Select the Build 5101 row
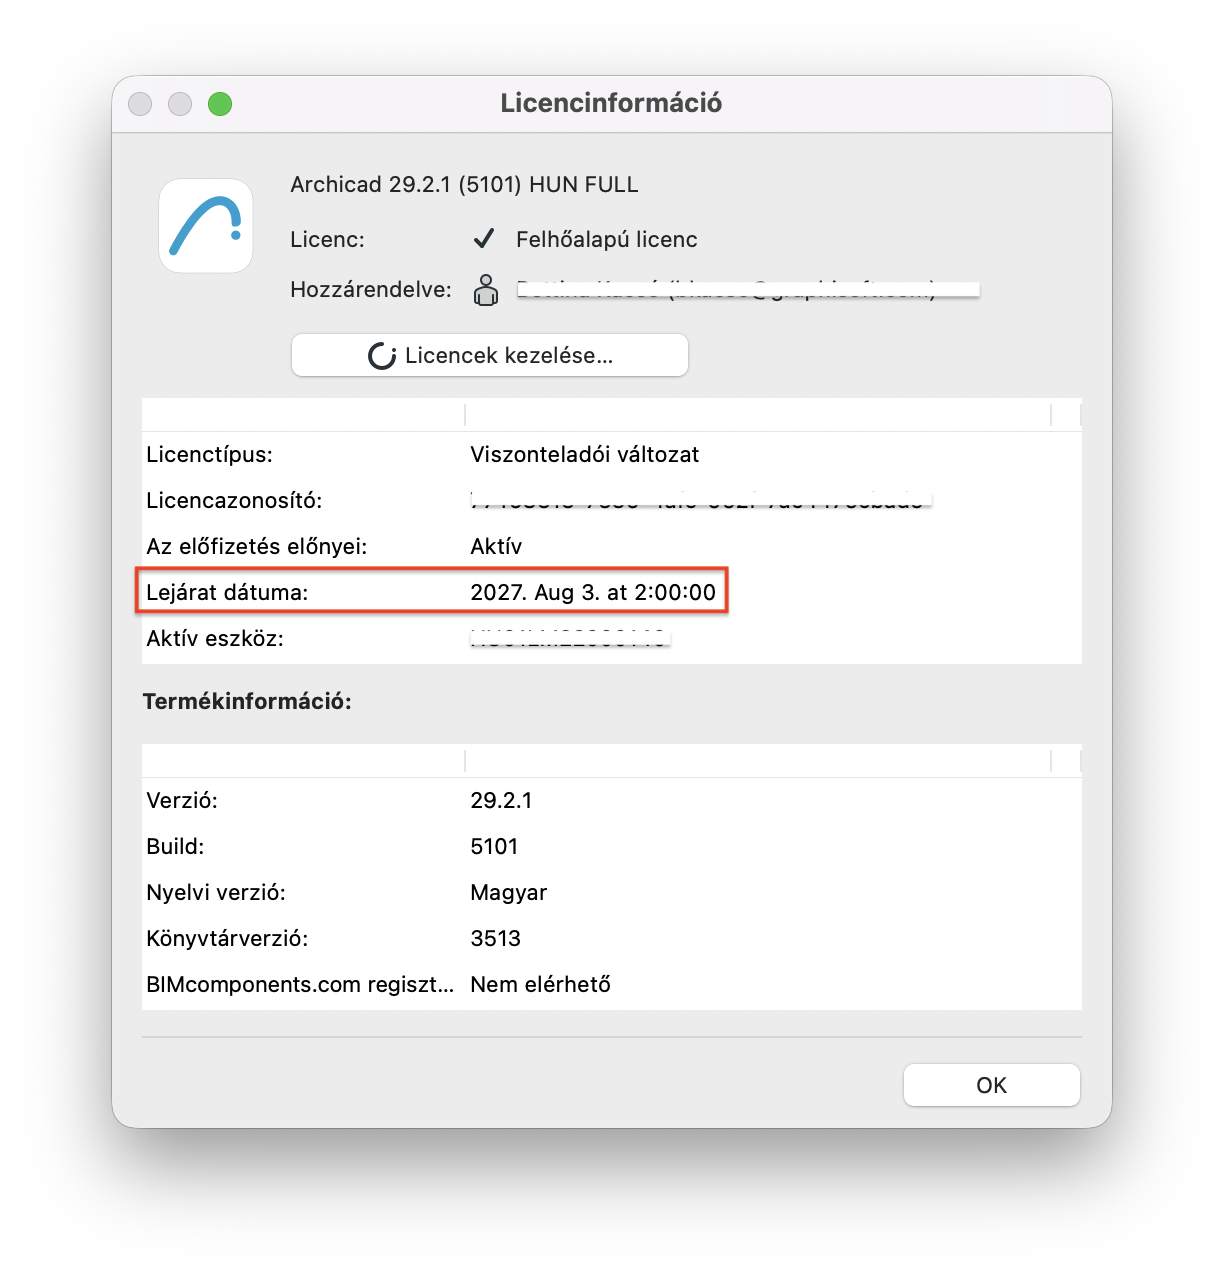 tap(612, 847)
